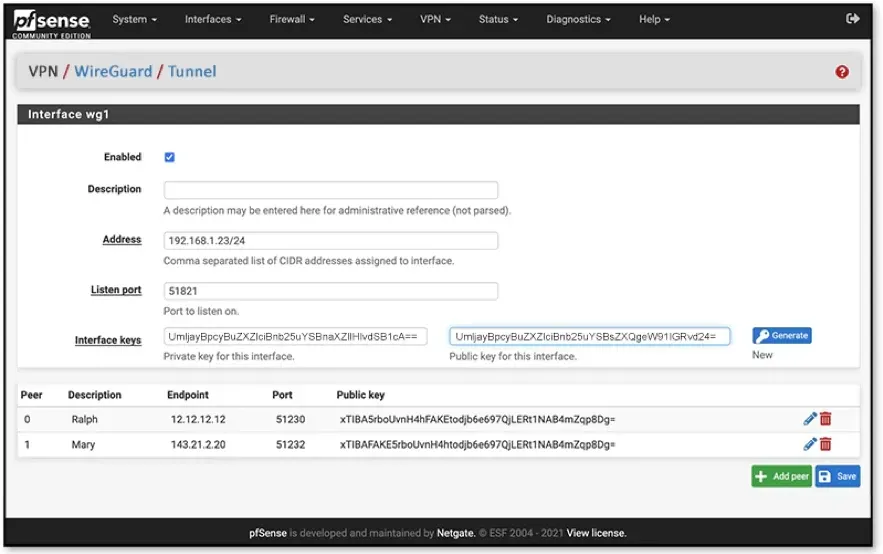Image resolution: width=883 pixels, height=554 pixels.
Task: Select endpoint 143.21.2.20
Action: coord(198,445)
